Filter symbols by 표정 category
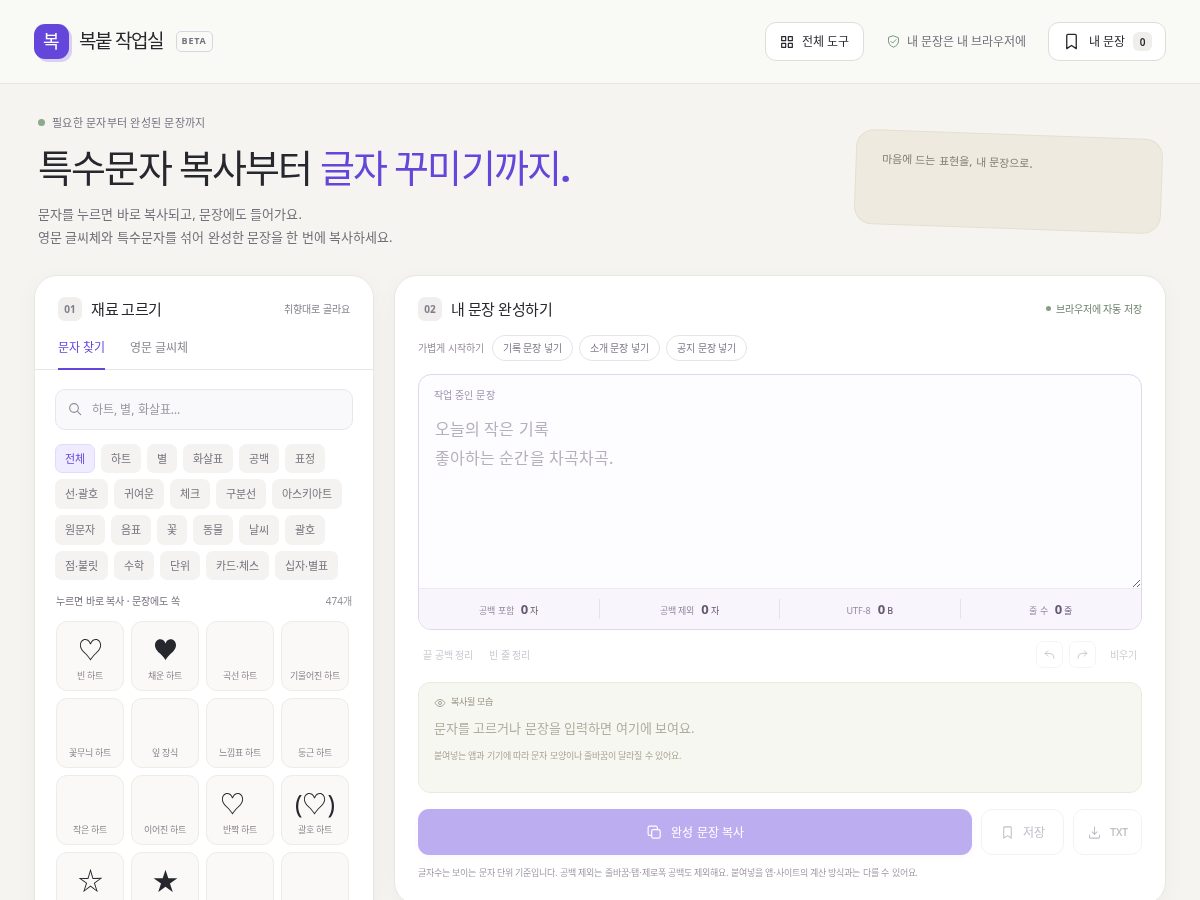The image size is (1200, 900). tap(305, 458)
